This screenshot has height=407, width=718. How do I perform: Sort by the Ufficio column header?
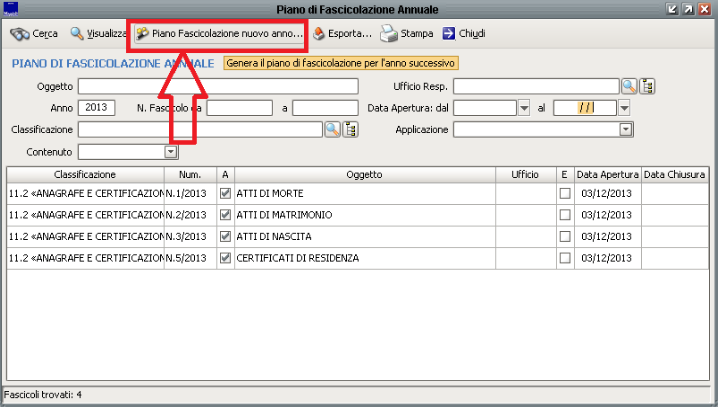(525, 174)
